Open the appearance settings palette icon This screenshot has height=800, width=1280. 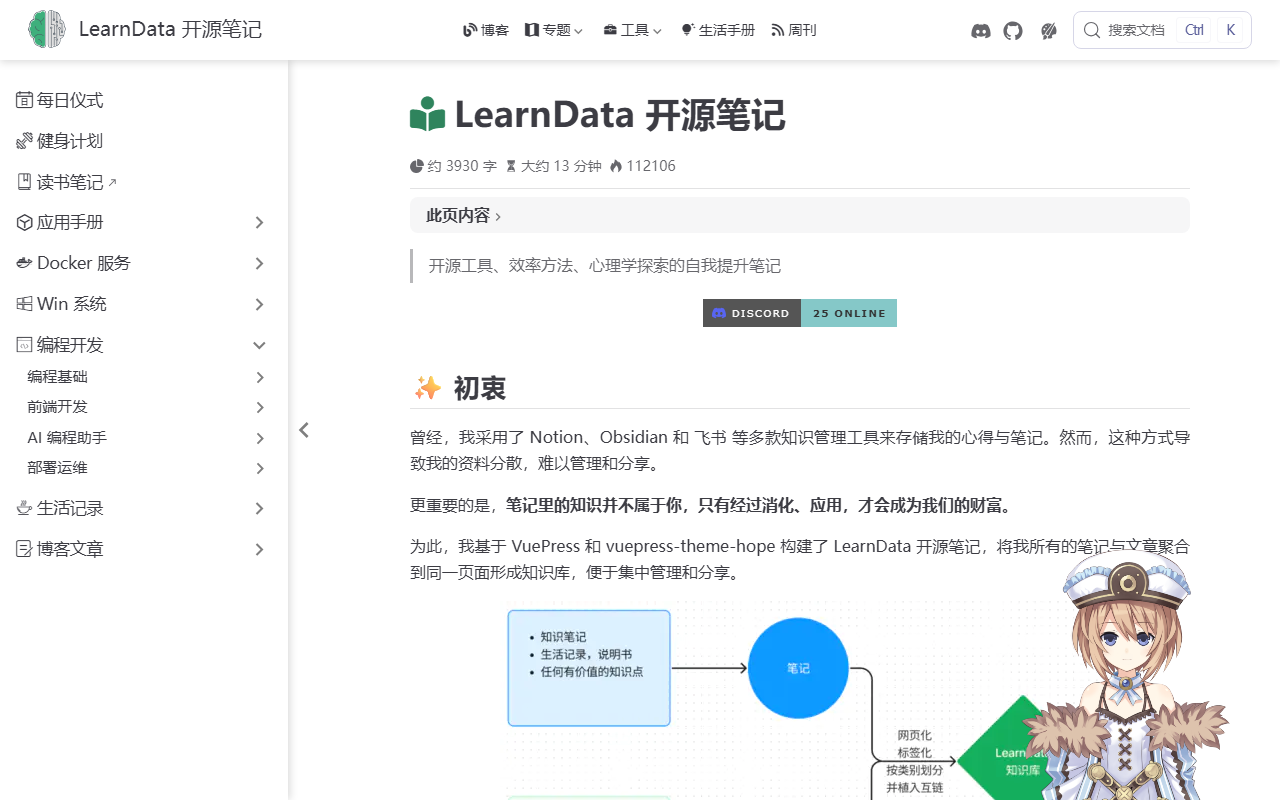click(1049, 31)
